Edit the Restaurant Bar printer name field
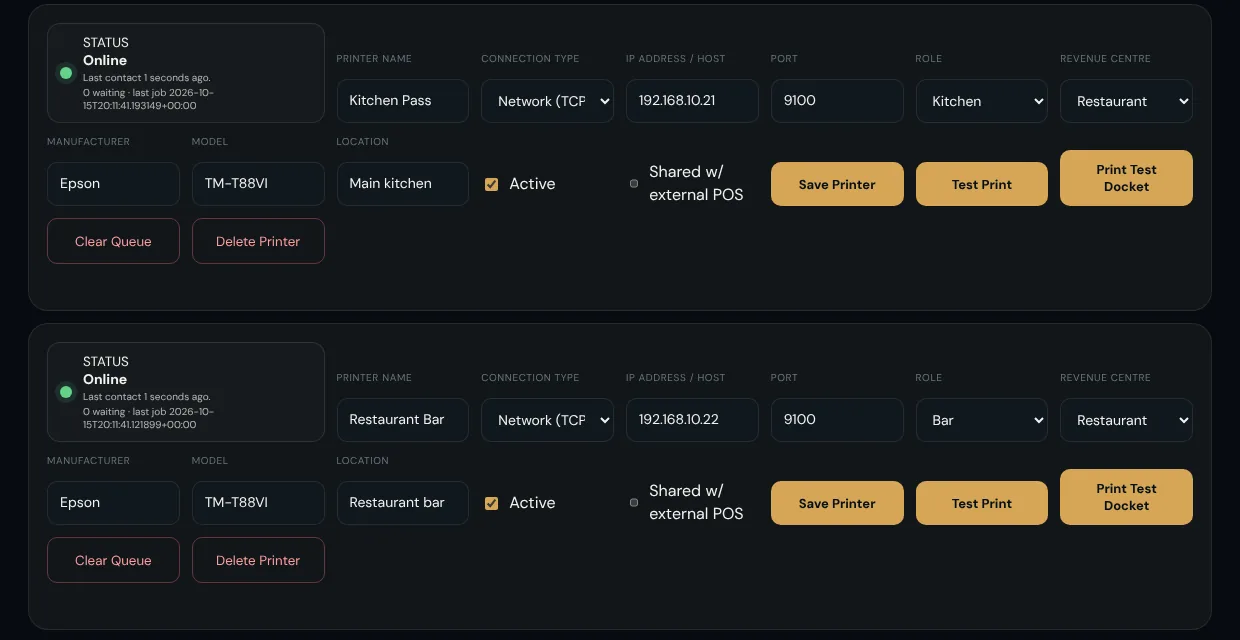 pyautogui.click(x=402, y=420)
